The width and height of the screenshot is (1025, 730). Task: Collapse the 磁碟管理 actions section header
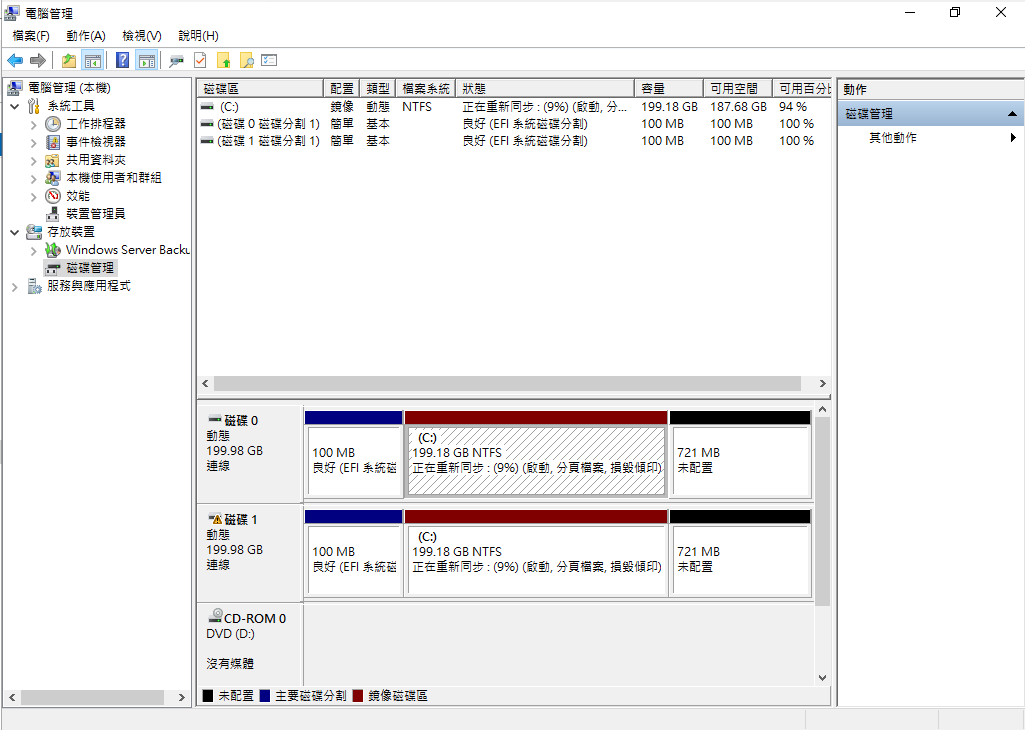pos(931,114)
